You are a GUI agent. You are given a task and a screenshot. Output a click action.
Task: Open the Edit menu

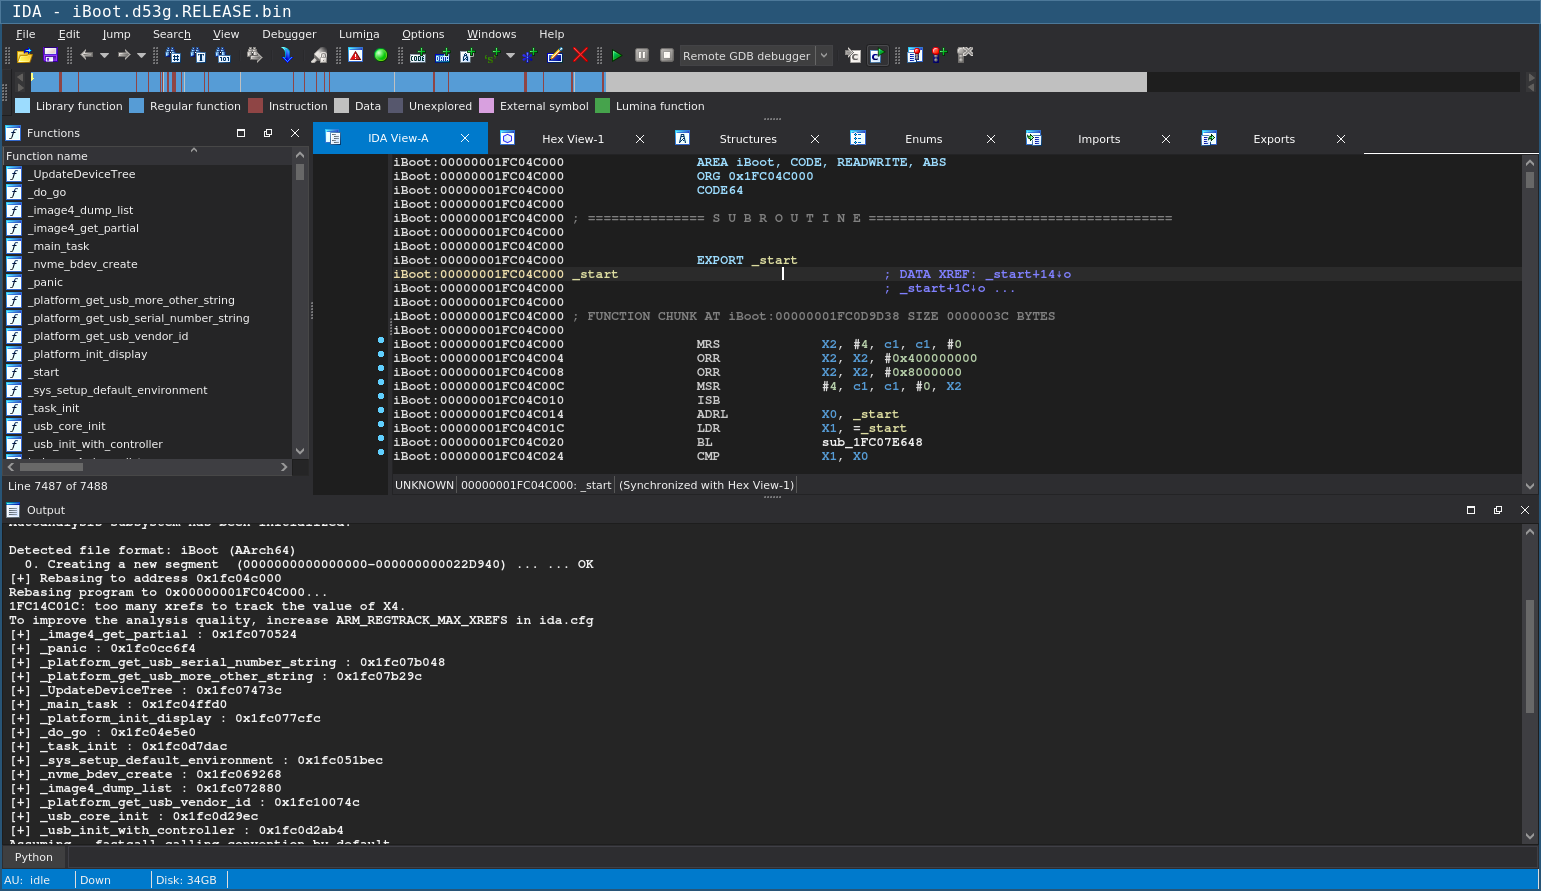[69, 34]
